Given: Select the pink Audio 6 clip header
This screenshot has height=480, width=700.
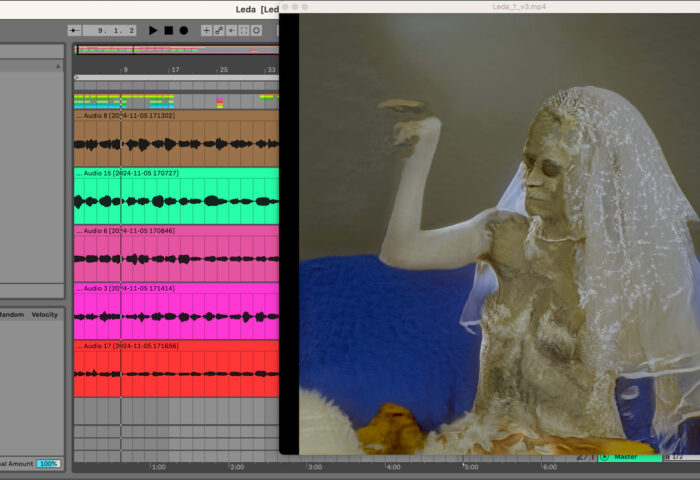Looking at the screenshot, I should pyautogui.click(x=176, y=230).
